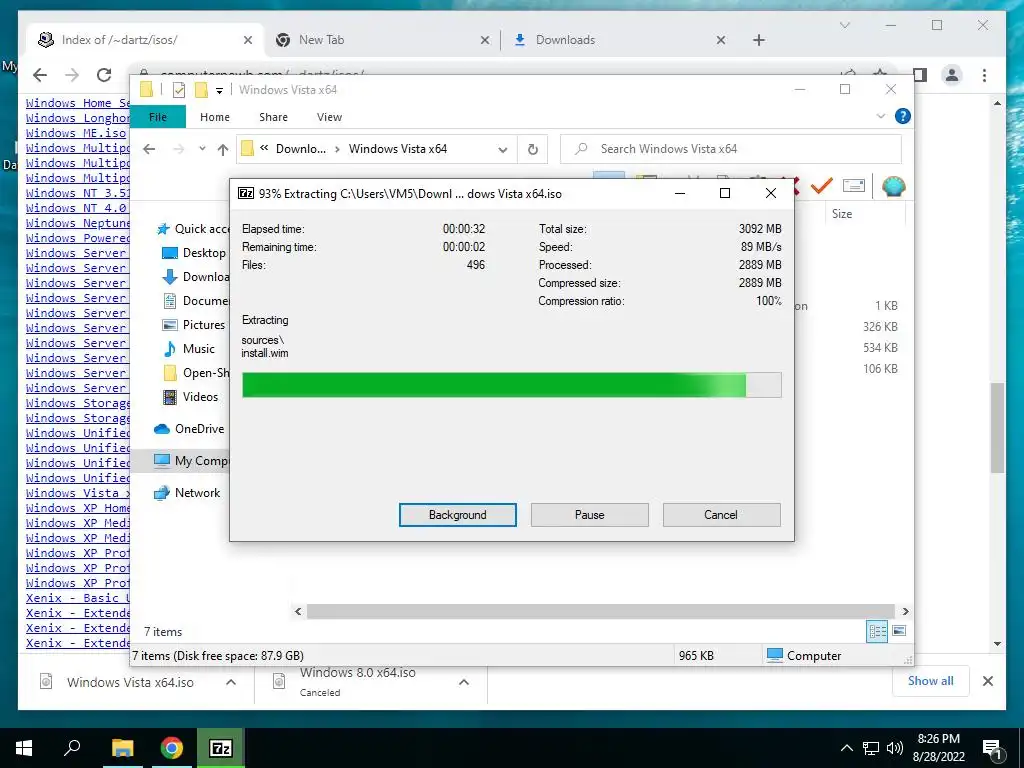This screenshot has height=768, width=1024.
Task: Open Open-Shell folder in navigation pane
Action: (196, 373)
